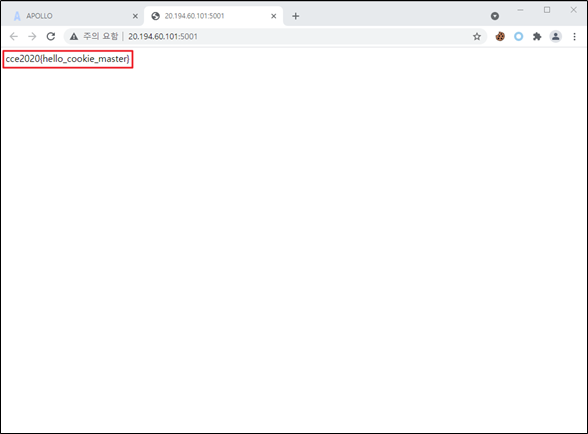Minimize the Chrome window
Screen dimensions: 588x434
tap(520, 10)
